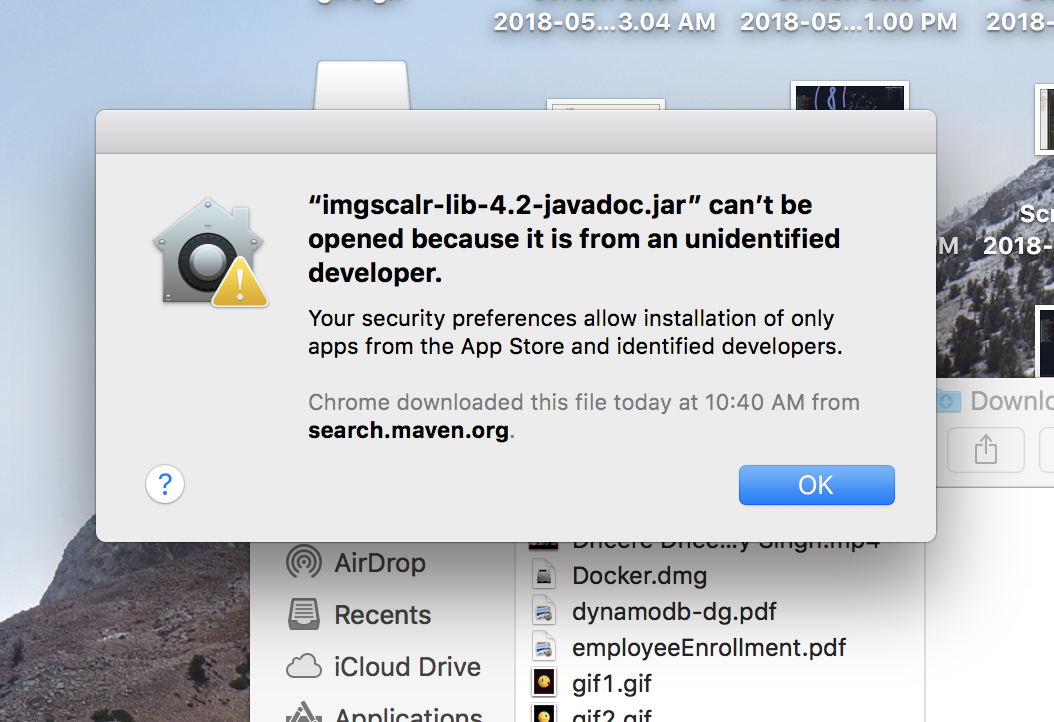Click the dark screenshot thumbnail on the desktop
The image size is (1054, 722).
850,95
